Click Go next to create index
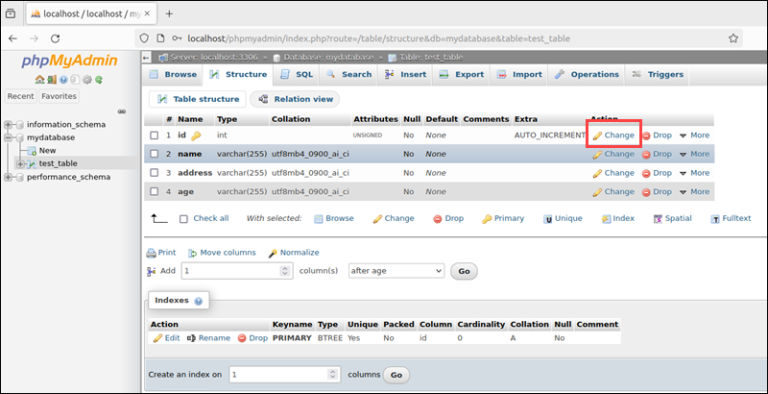 (x=396, y=375)
